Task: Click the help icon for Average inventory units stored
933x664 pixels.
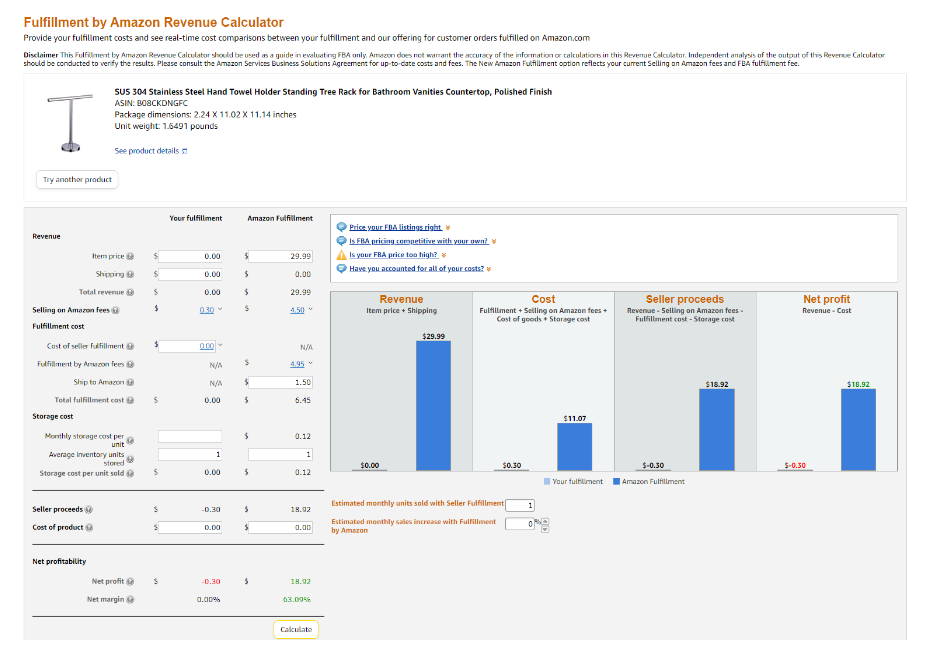Action: [130, 459]
